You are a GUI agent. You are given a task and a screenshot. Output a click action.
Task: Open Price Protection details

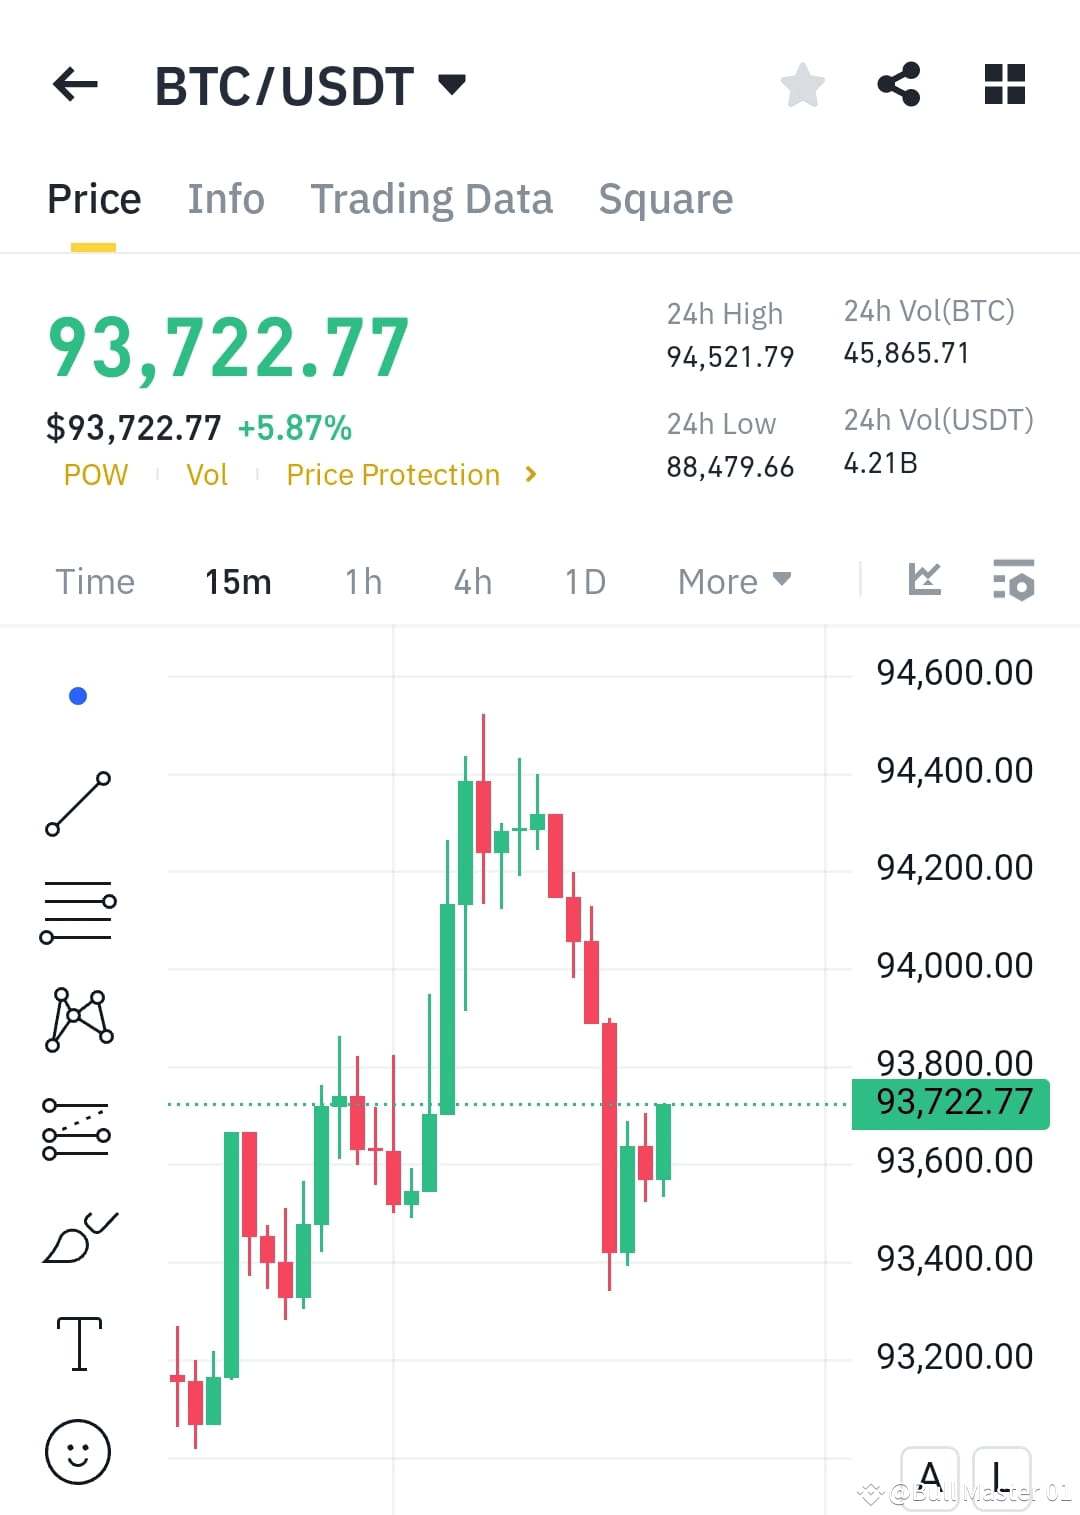394,474
